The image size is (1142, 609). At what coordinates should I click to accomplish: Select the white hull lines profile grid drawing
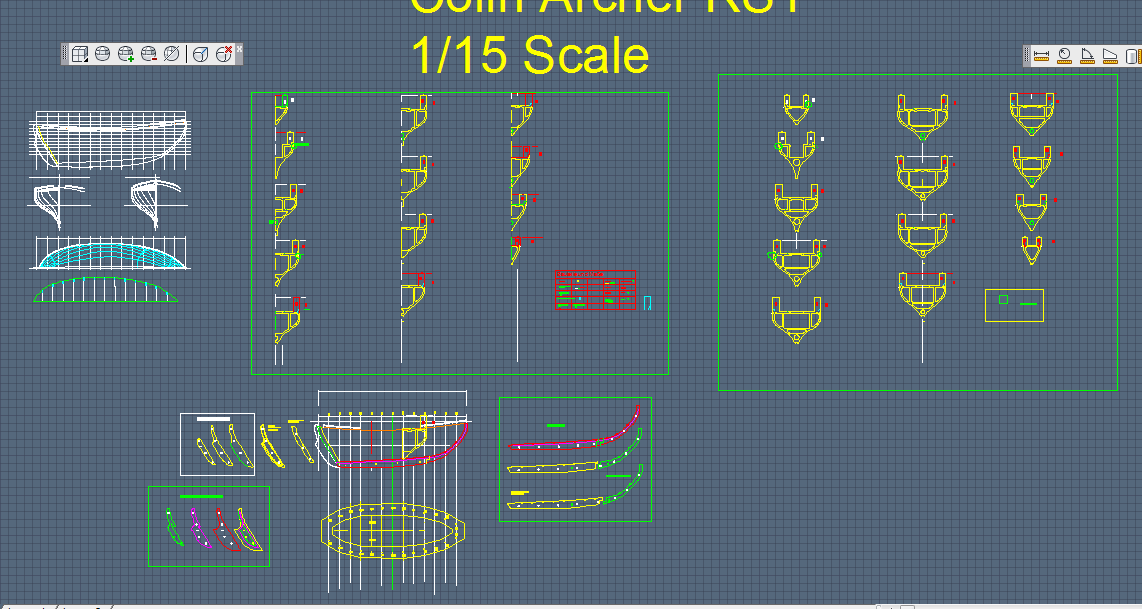click(109, 140)
